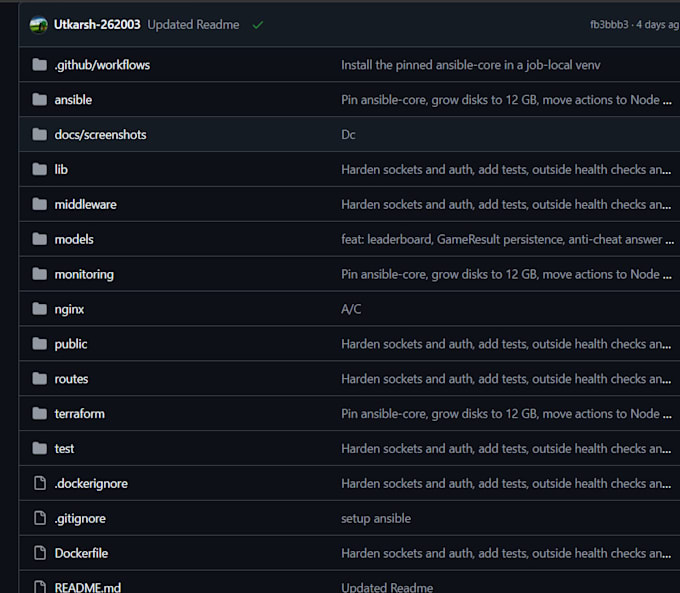Image resolution: width=680 pixels, height=593 pixels.
Task: Open the docs/screenshots folder
Action: point(100,134)
